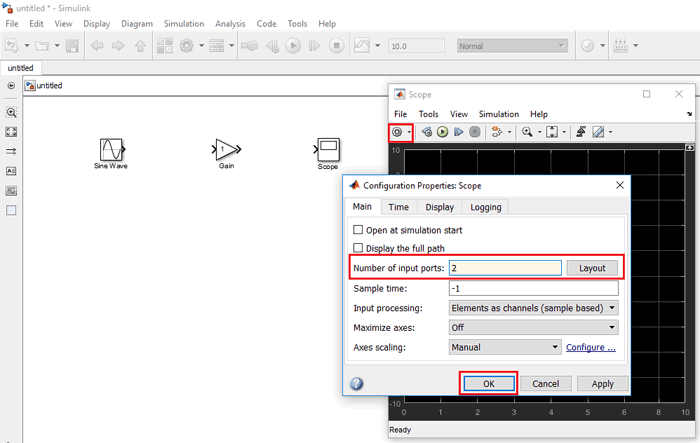Open Simulation menu in Simulink menu bar
This screenshot has height=443, width=700.
click(184, 24)
